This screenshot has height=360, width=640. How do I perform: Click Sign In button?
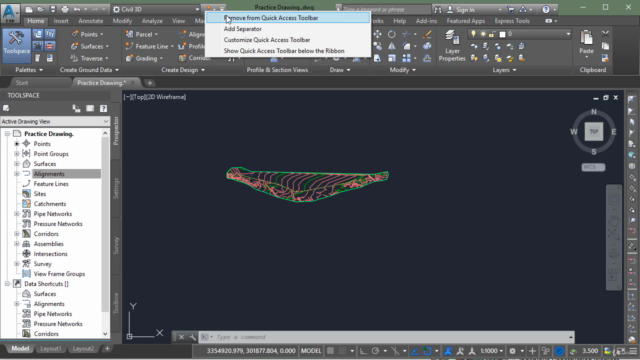point(465,9)
